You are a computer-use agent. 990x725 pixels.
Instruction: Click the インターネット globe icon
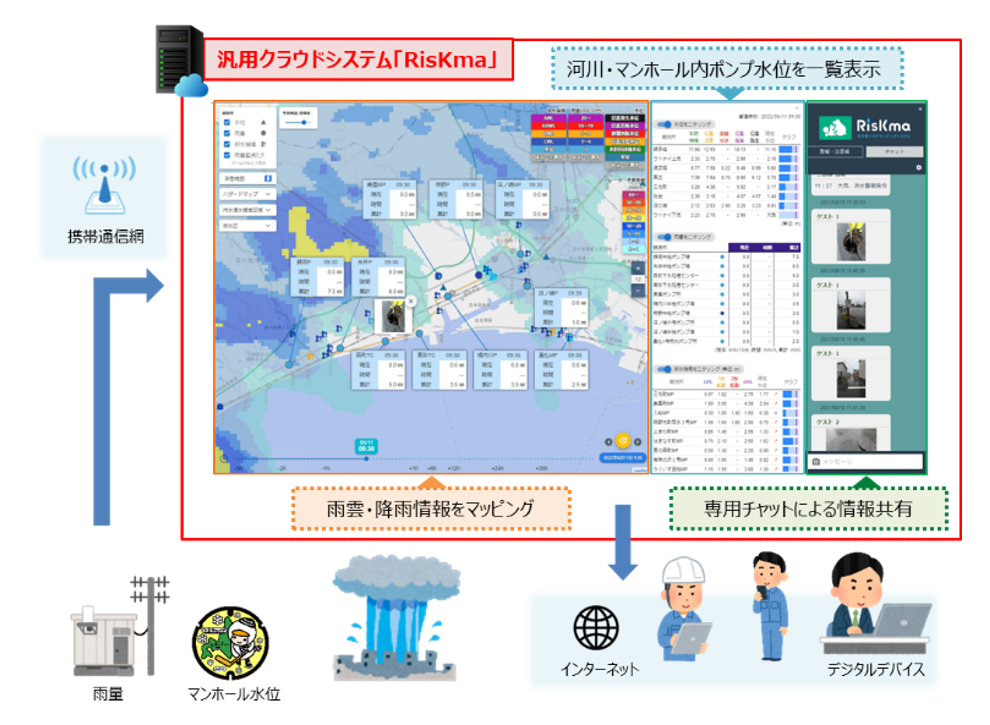coord(596,628)
